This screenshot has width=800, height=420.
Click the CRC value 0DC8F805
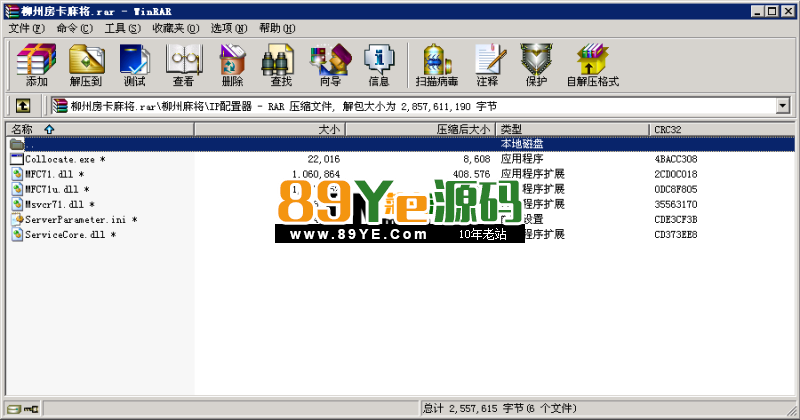point(676,189)
